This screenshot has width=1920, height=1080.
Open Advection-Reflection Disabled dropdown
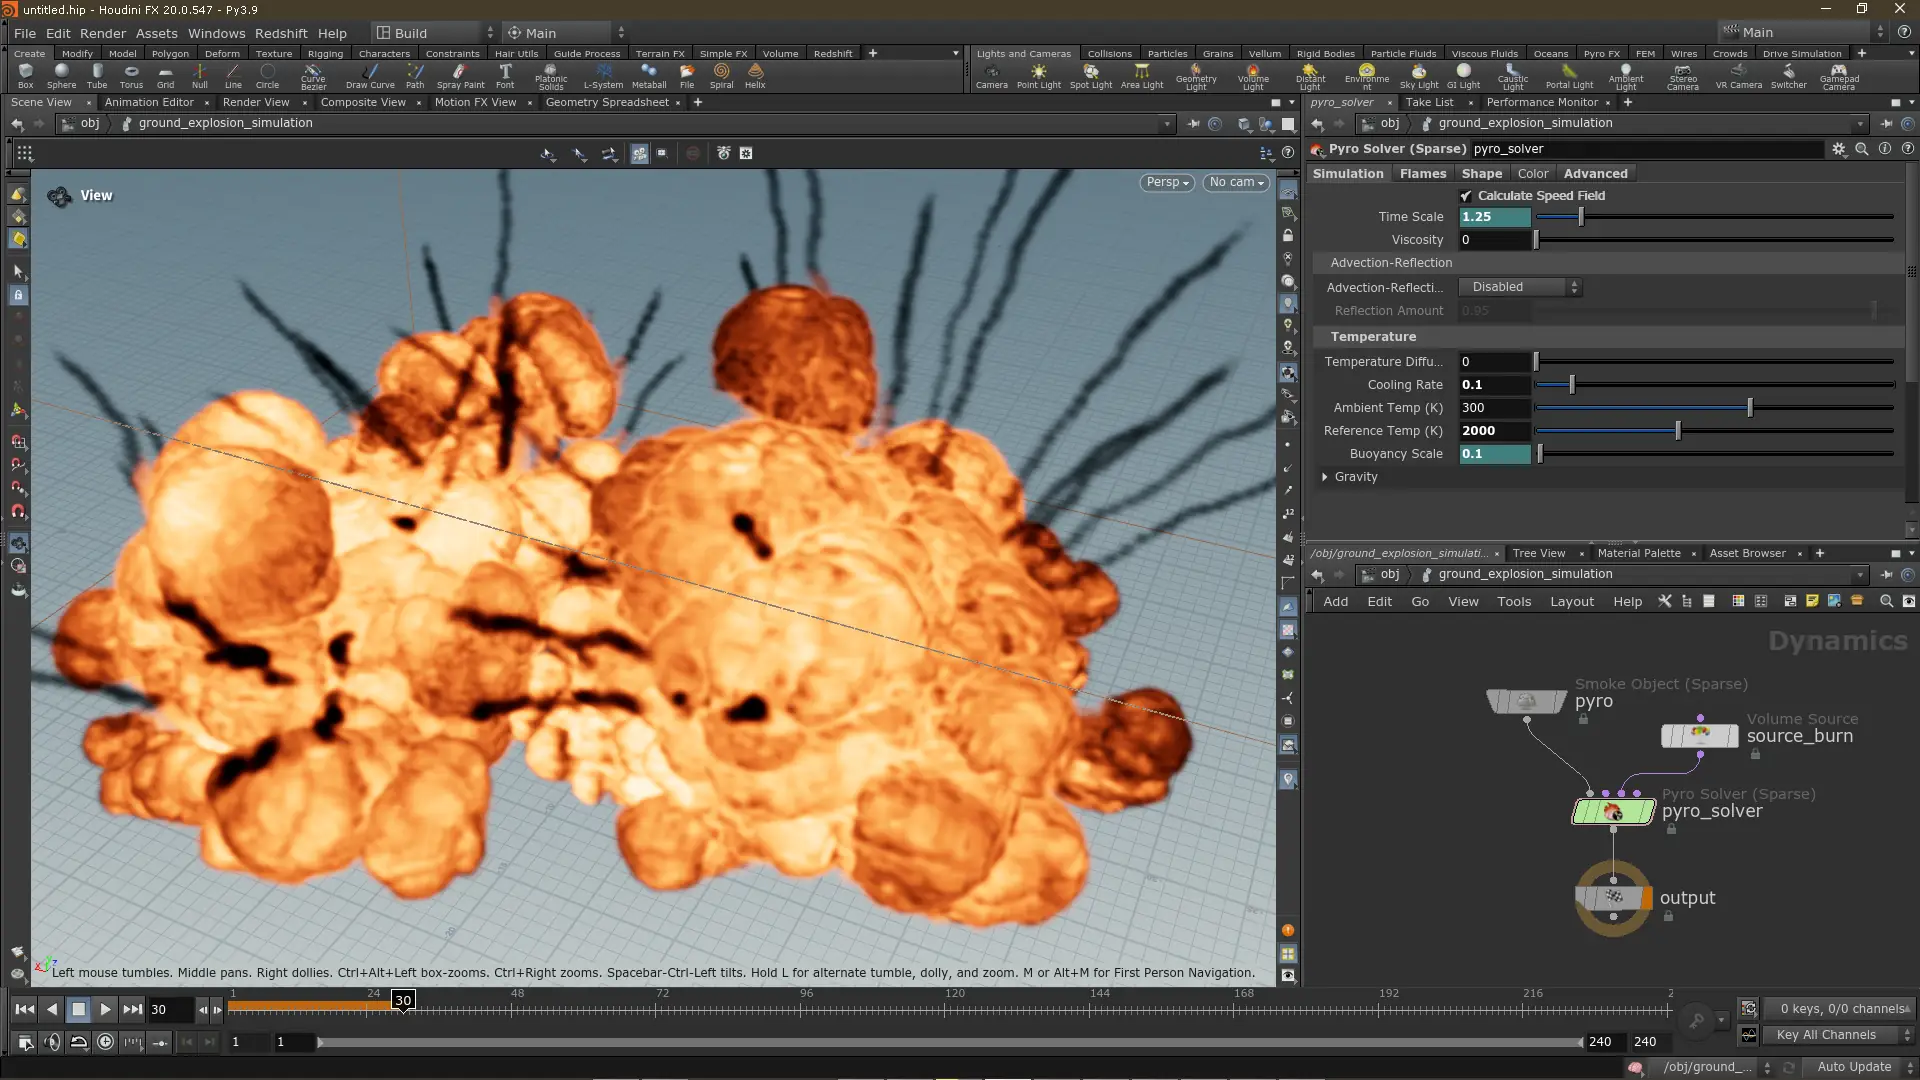[x=1520, y=287]
